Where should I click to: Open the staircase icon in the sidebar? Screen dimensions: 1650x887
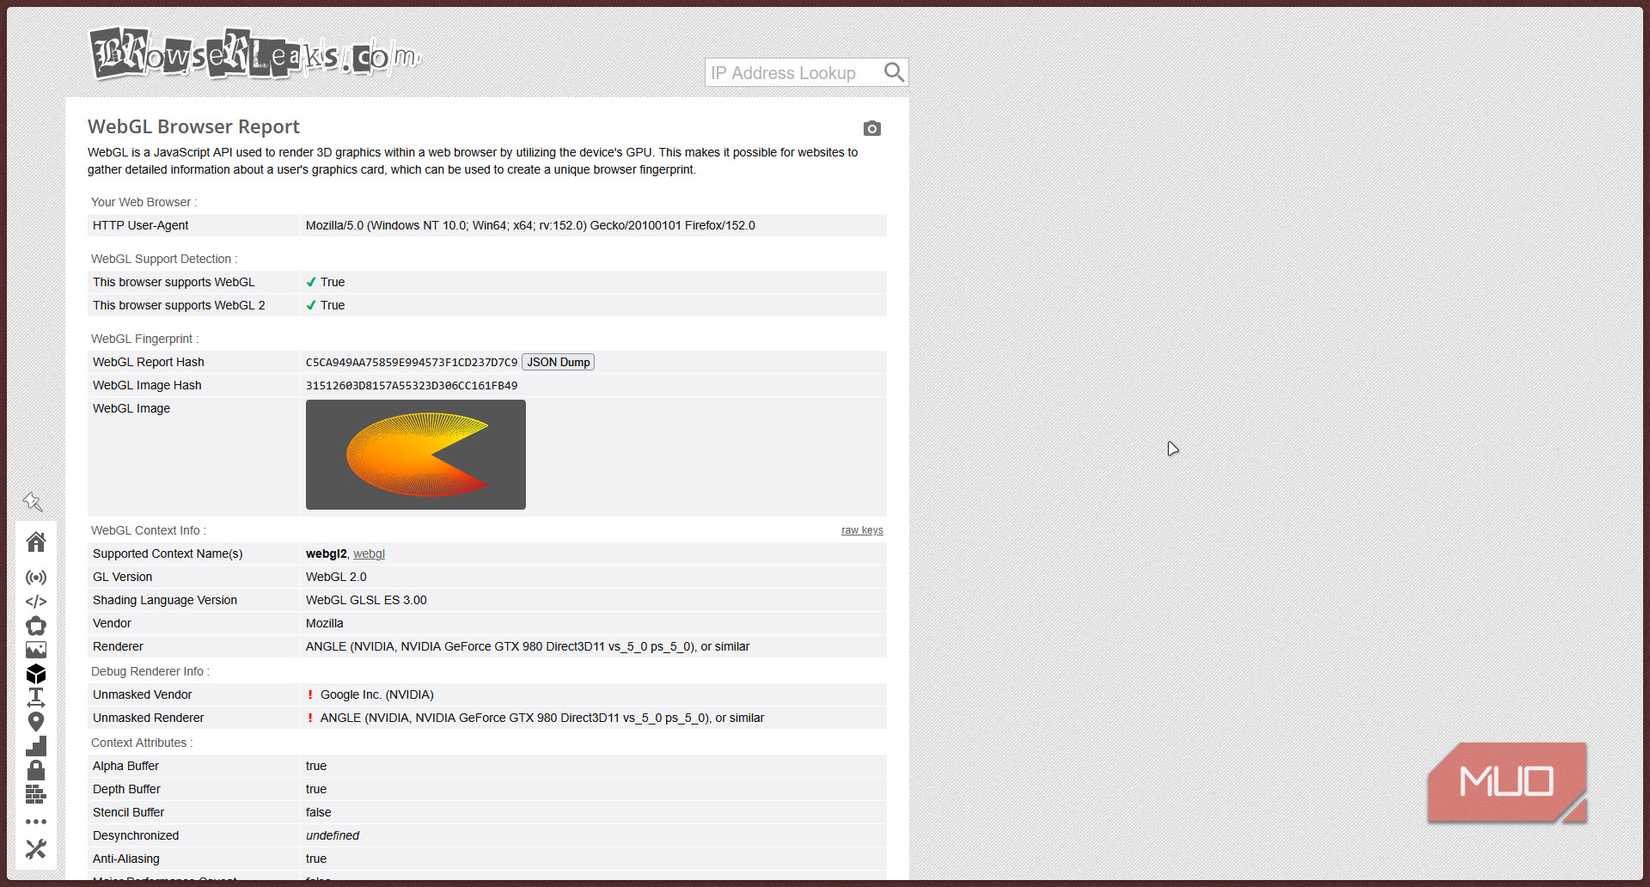[x=36, y=746]
